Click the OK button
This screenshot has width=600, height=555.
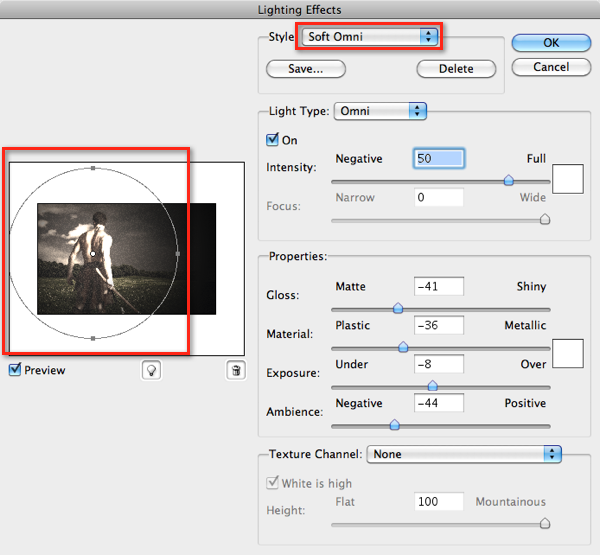(x=551, y=43)
